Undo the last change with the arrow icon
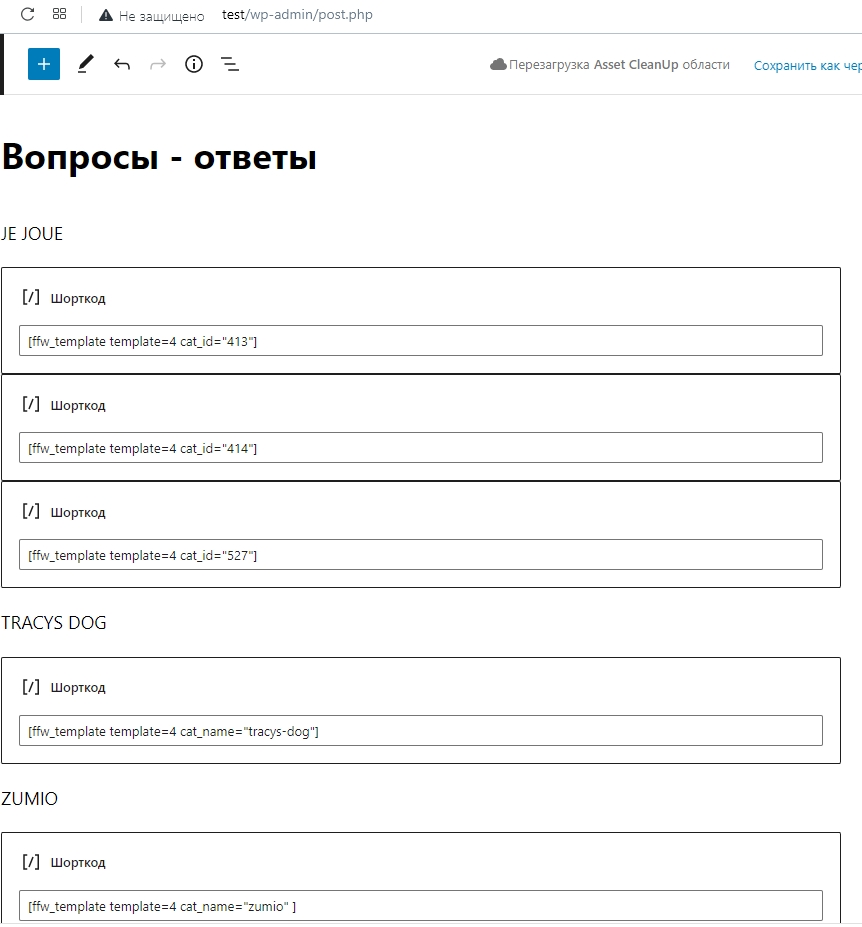This screenshot has height=927, width=862. coord(122,64)
